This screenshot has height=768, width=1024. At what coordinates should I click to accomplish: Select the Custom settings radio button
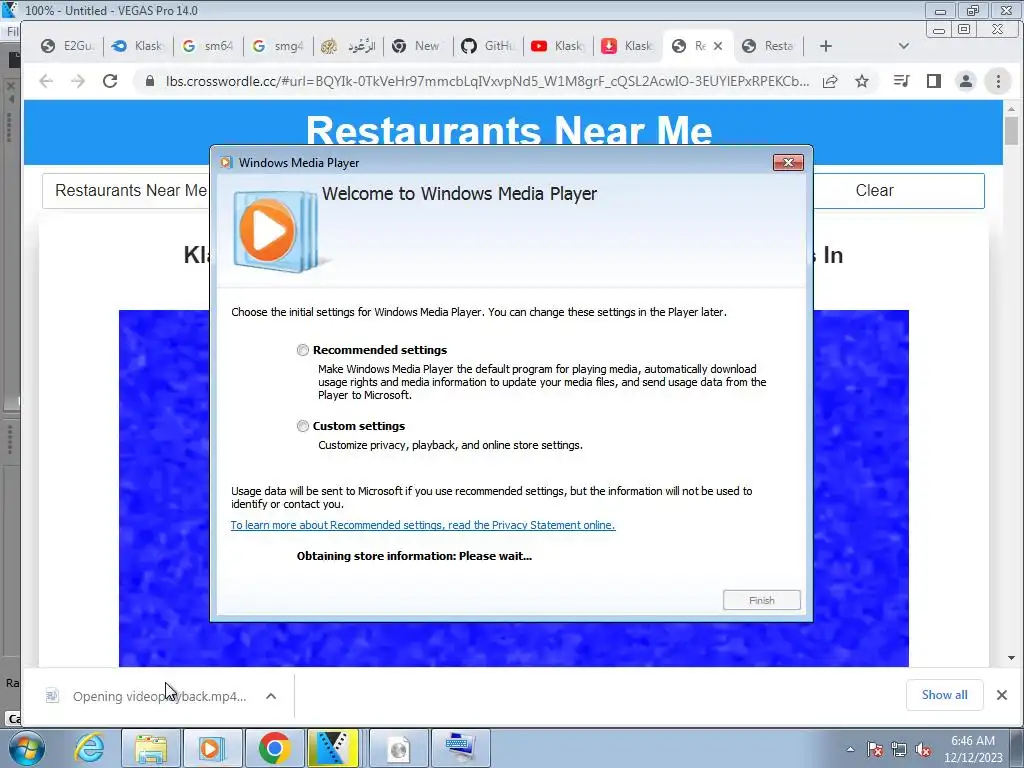(302, 426)
